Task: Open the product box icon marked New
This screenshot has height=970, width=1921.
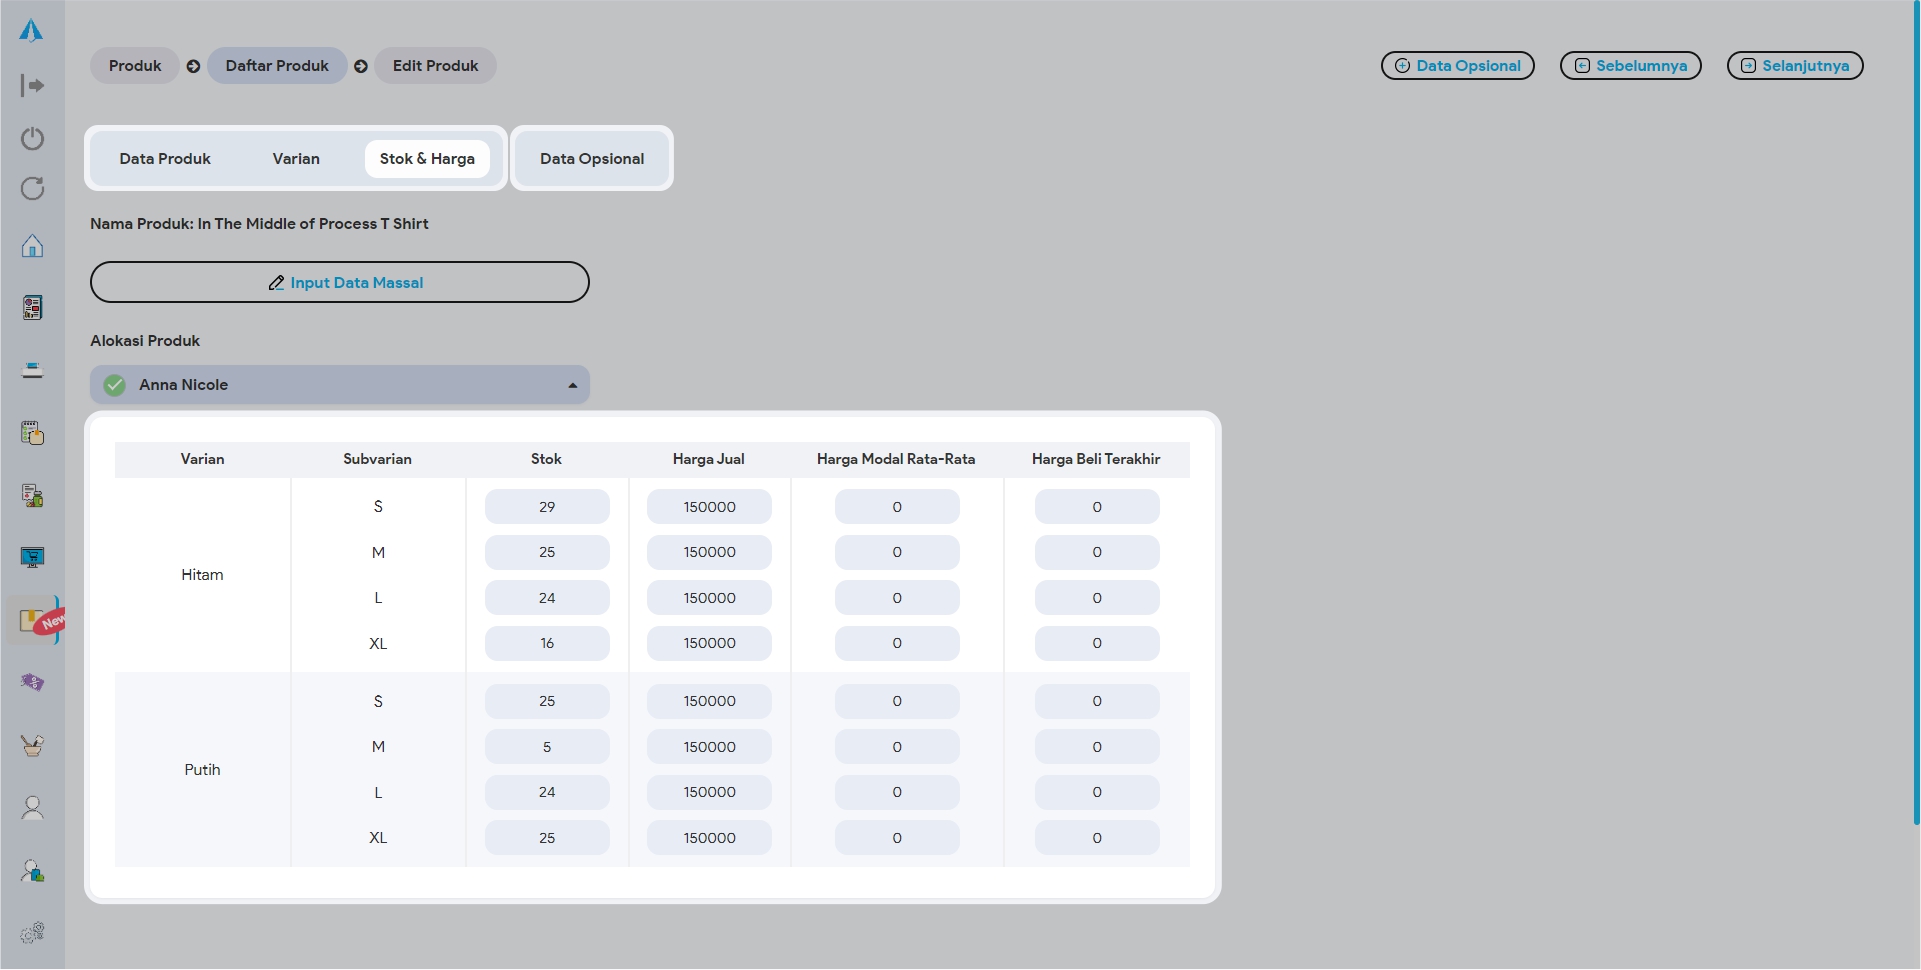Action: click(34, 621)
